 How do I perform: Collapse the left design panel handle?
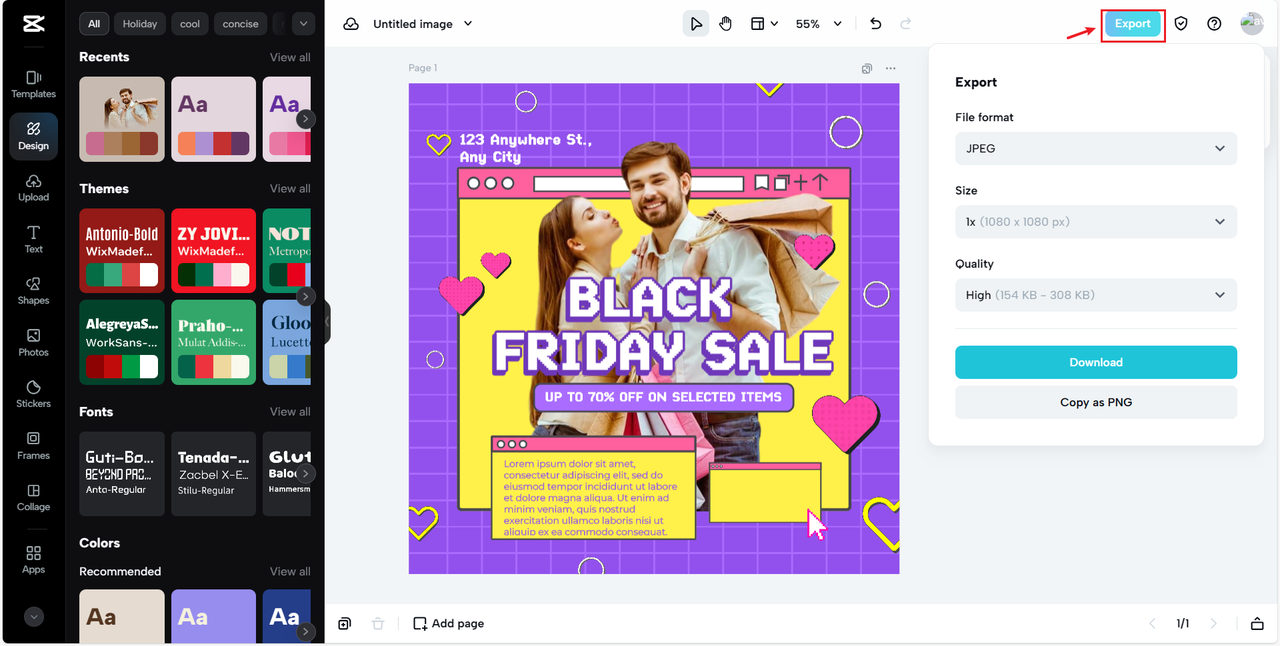coord(327,322)
